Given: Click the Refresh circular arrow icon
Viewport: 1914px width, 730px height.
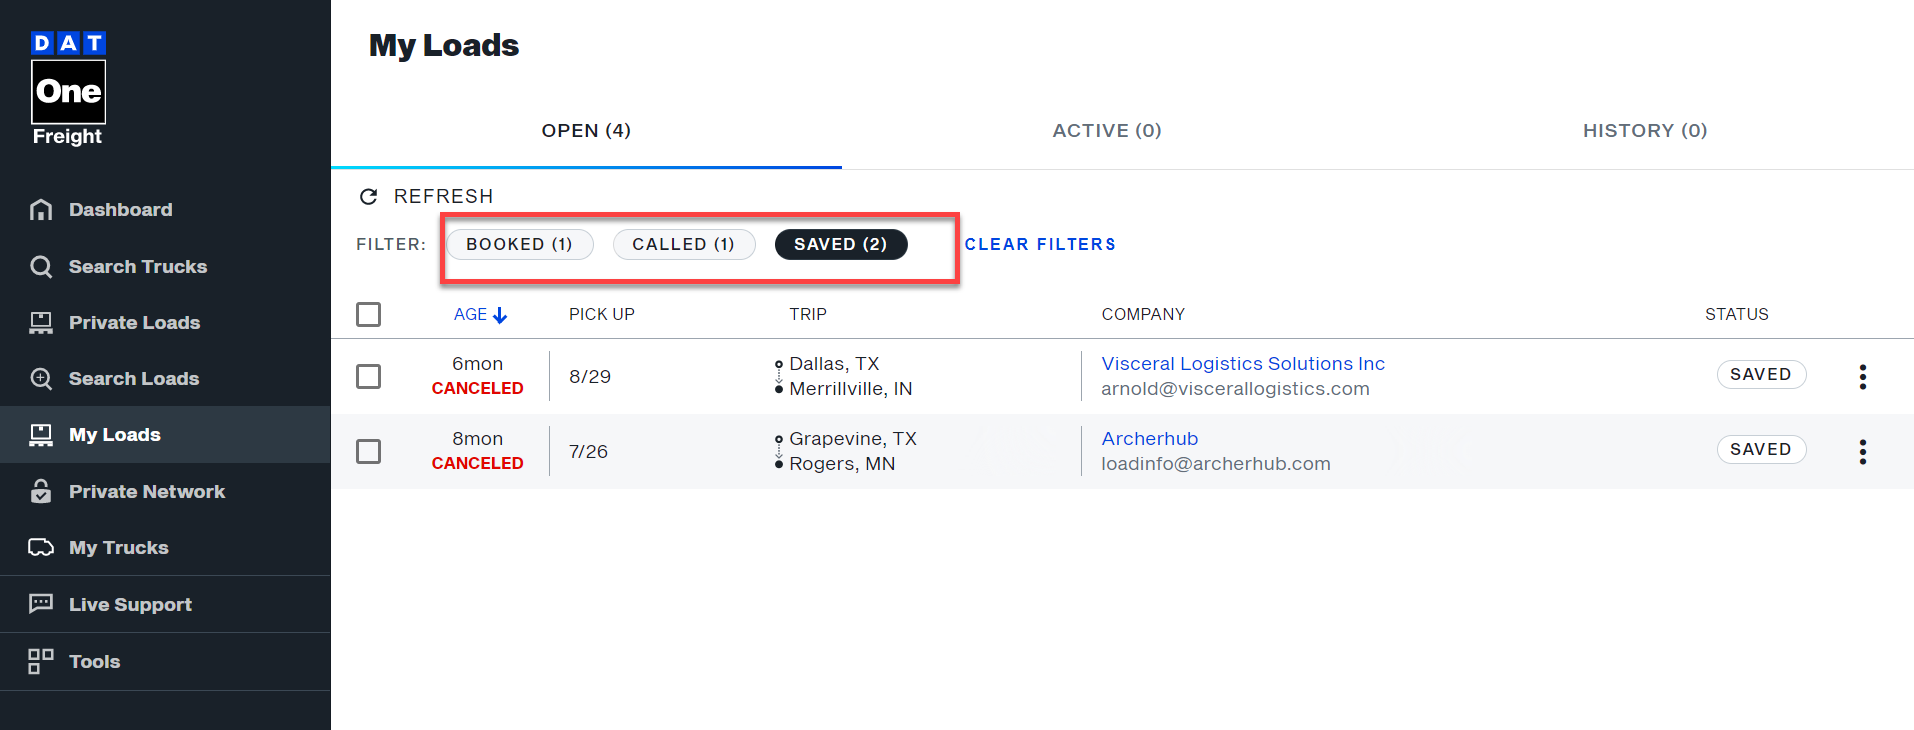Looking at the screenshot, I should click(x=368, y=196).
